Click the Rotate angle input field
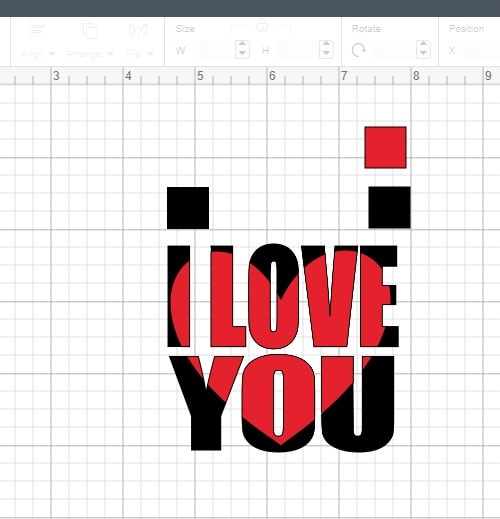The image size is (500, 519). 395,50
